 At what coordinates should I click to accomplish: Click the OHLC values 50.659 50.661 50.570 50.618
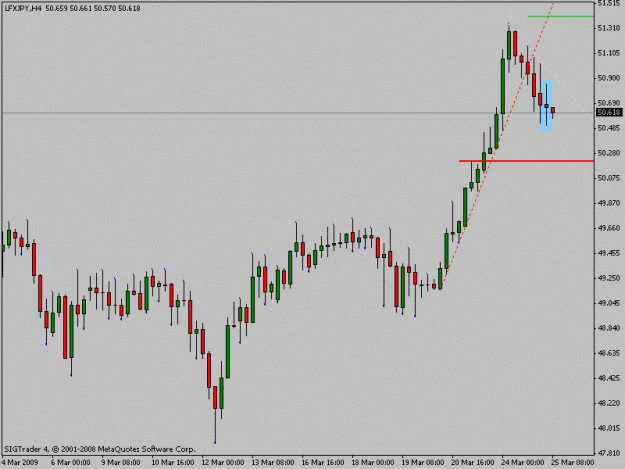[x=92, y=8]
